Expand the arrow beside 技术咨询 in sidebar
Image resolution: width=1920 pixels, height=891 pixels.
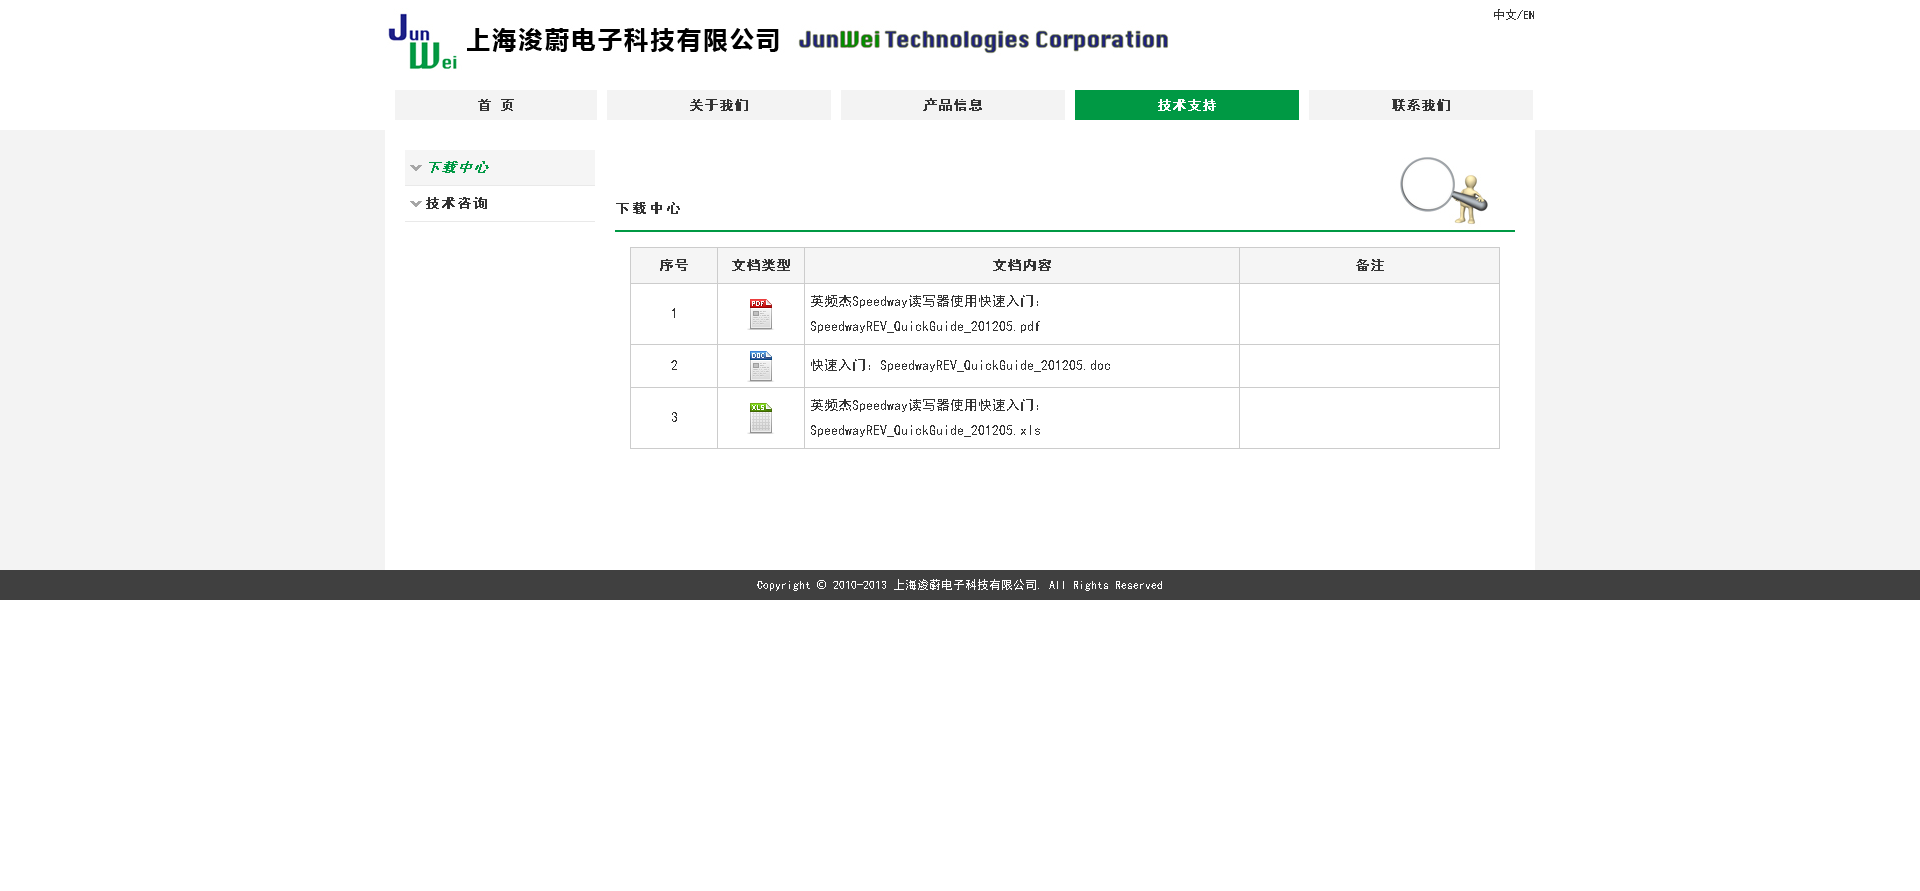[416, 204]
